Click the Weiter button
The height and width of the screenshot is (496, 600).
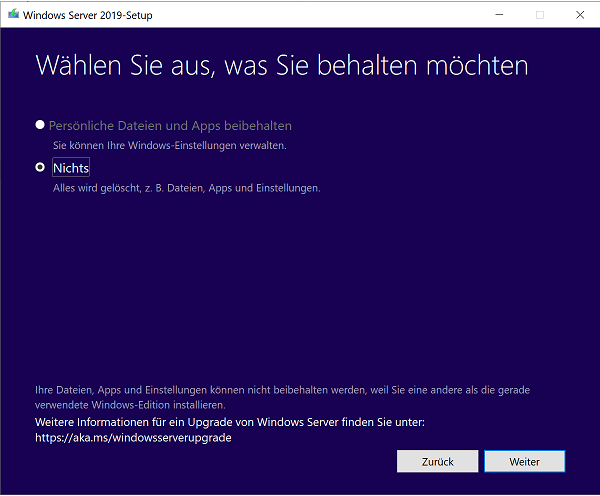pos(524,462)
